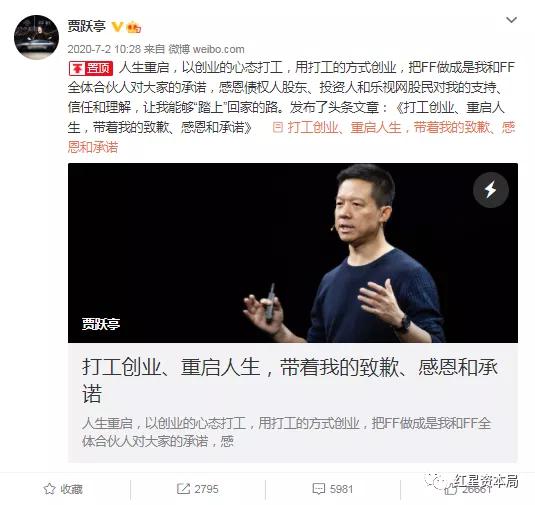535x505 pixels.
Task: Open the 贾跃亭 username link
Action: point(87,26)
